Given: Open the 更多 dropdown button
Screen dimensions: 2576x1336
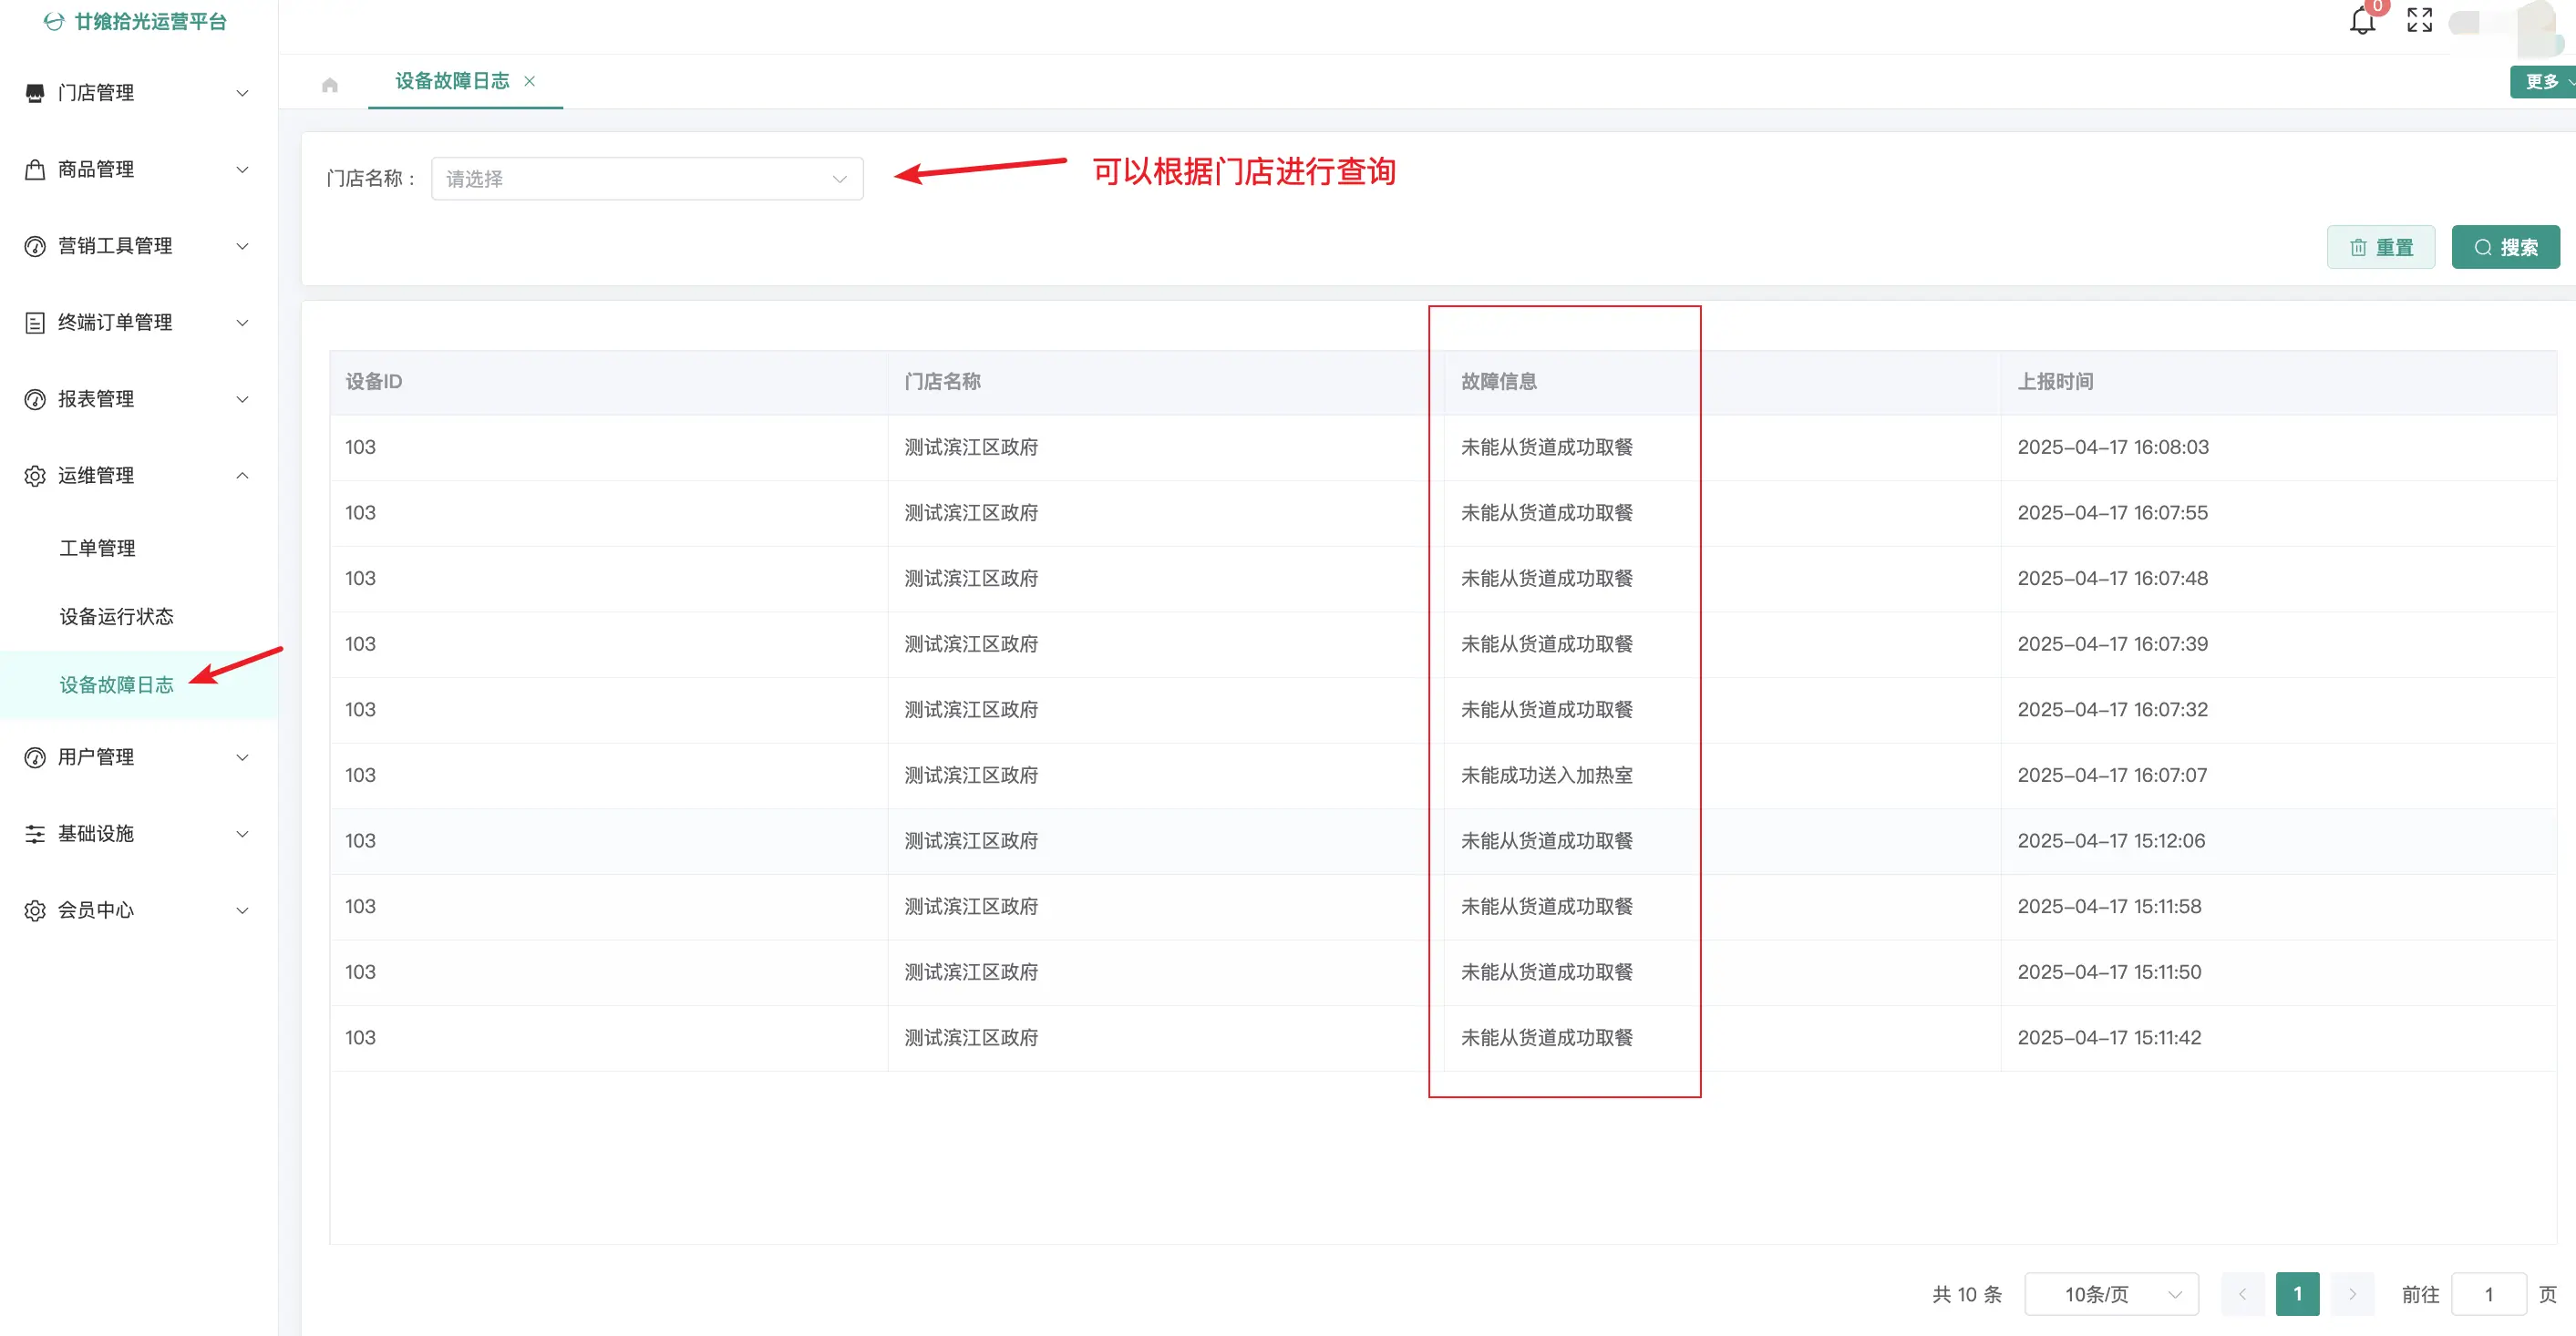Looking at the screenshot, I should coord(2543,82).
